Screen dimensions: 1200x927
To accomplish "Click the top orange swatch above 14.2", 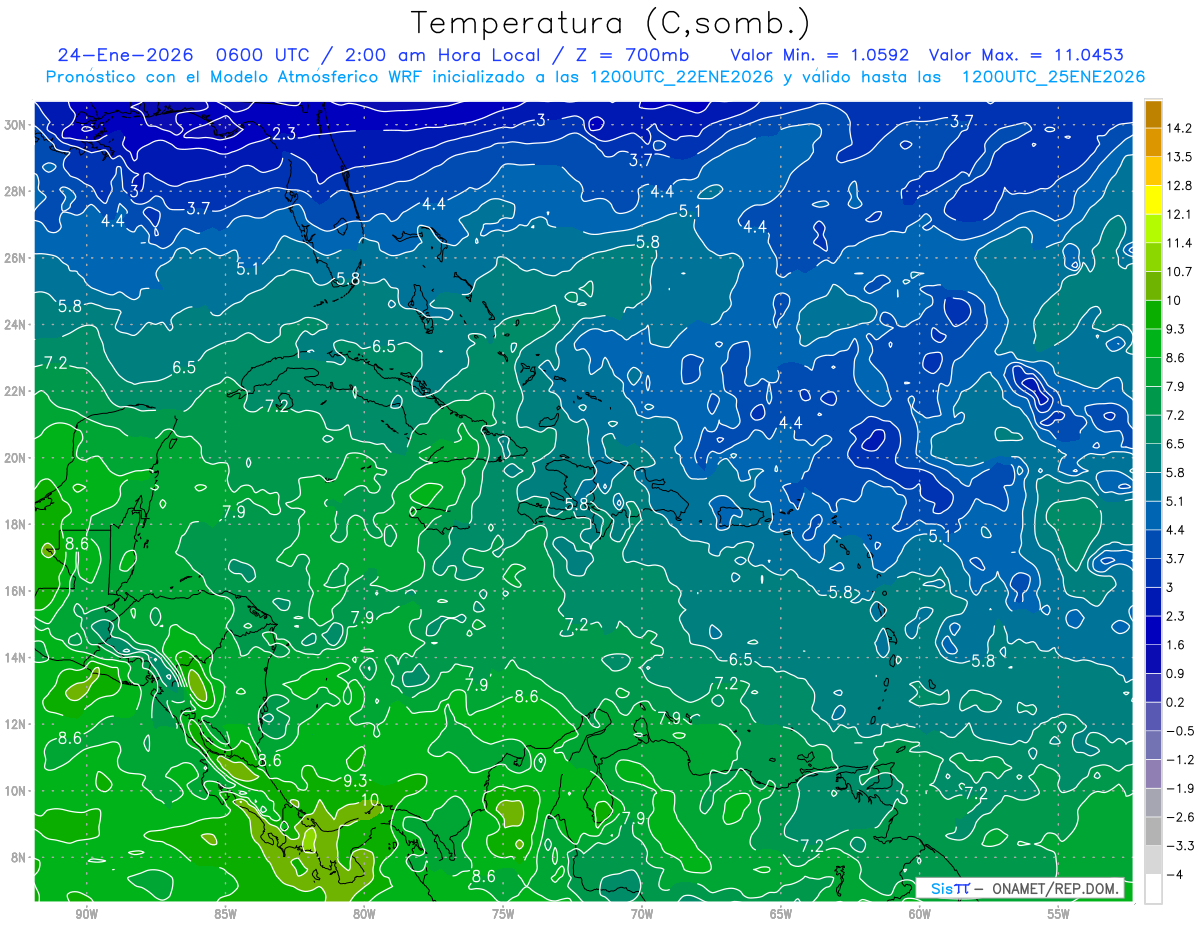I will coord(1153,114).
